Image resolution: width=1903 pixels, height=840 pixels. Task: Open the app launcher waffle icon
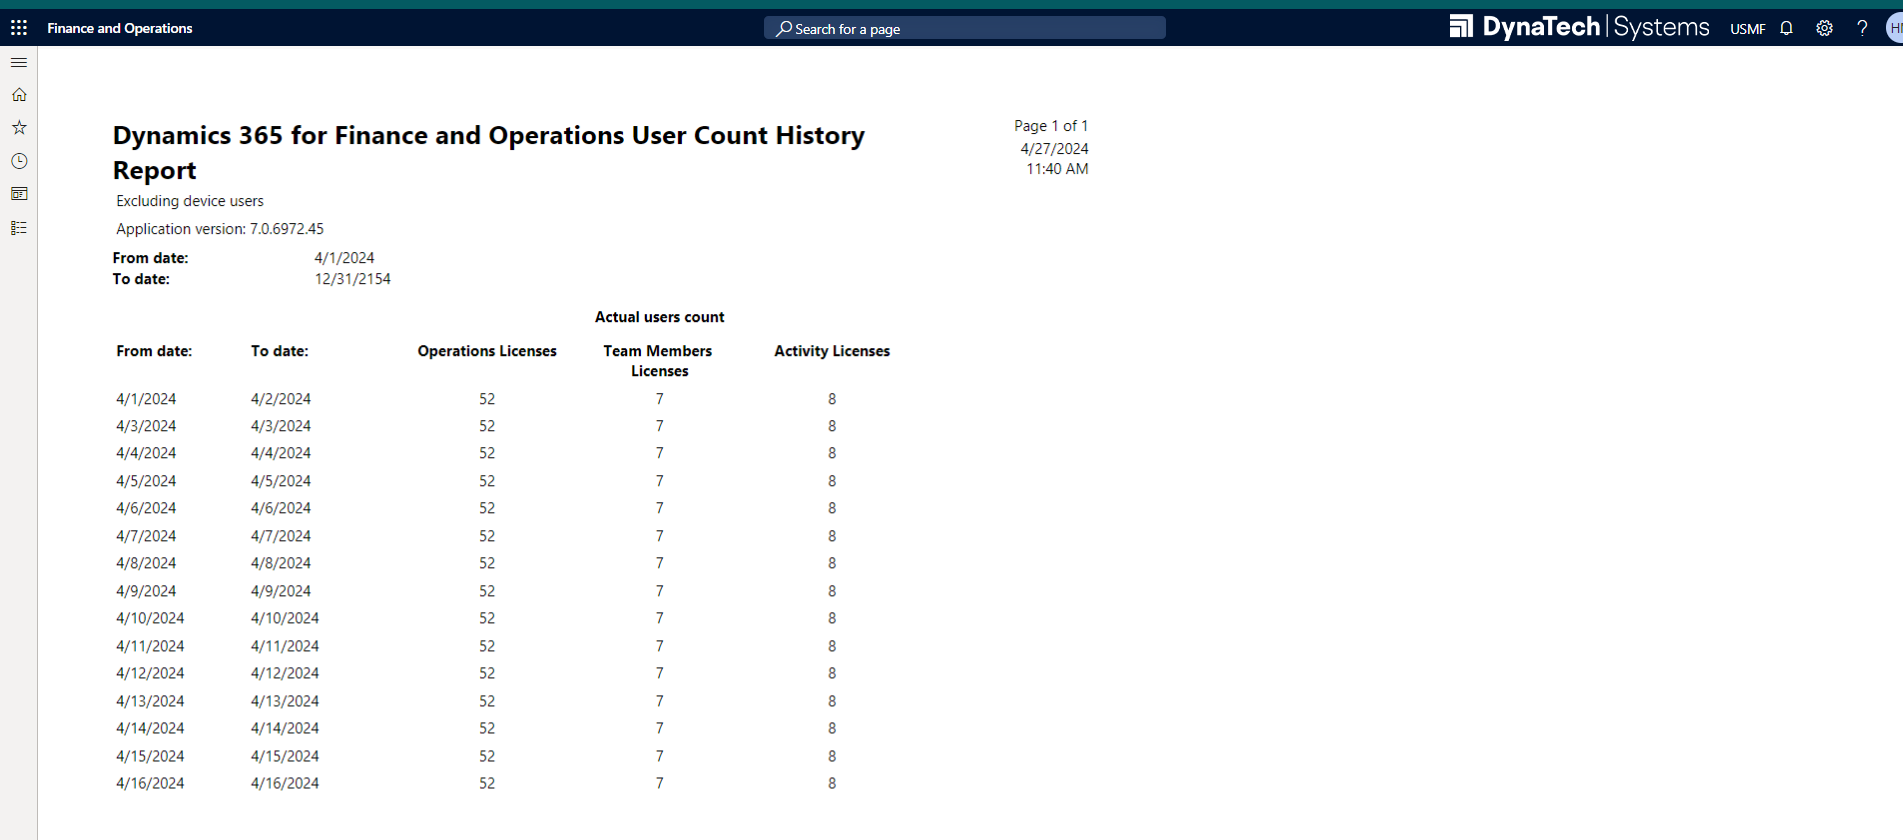pos(19,28)
